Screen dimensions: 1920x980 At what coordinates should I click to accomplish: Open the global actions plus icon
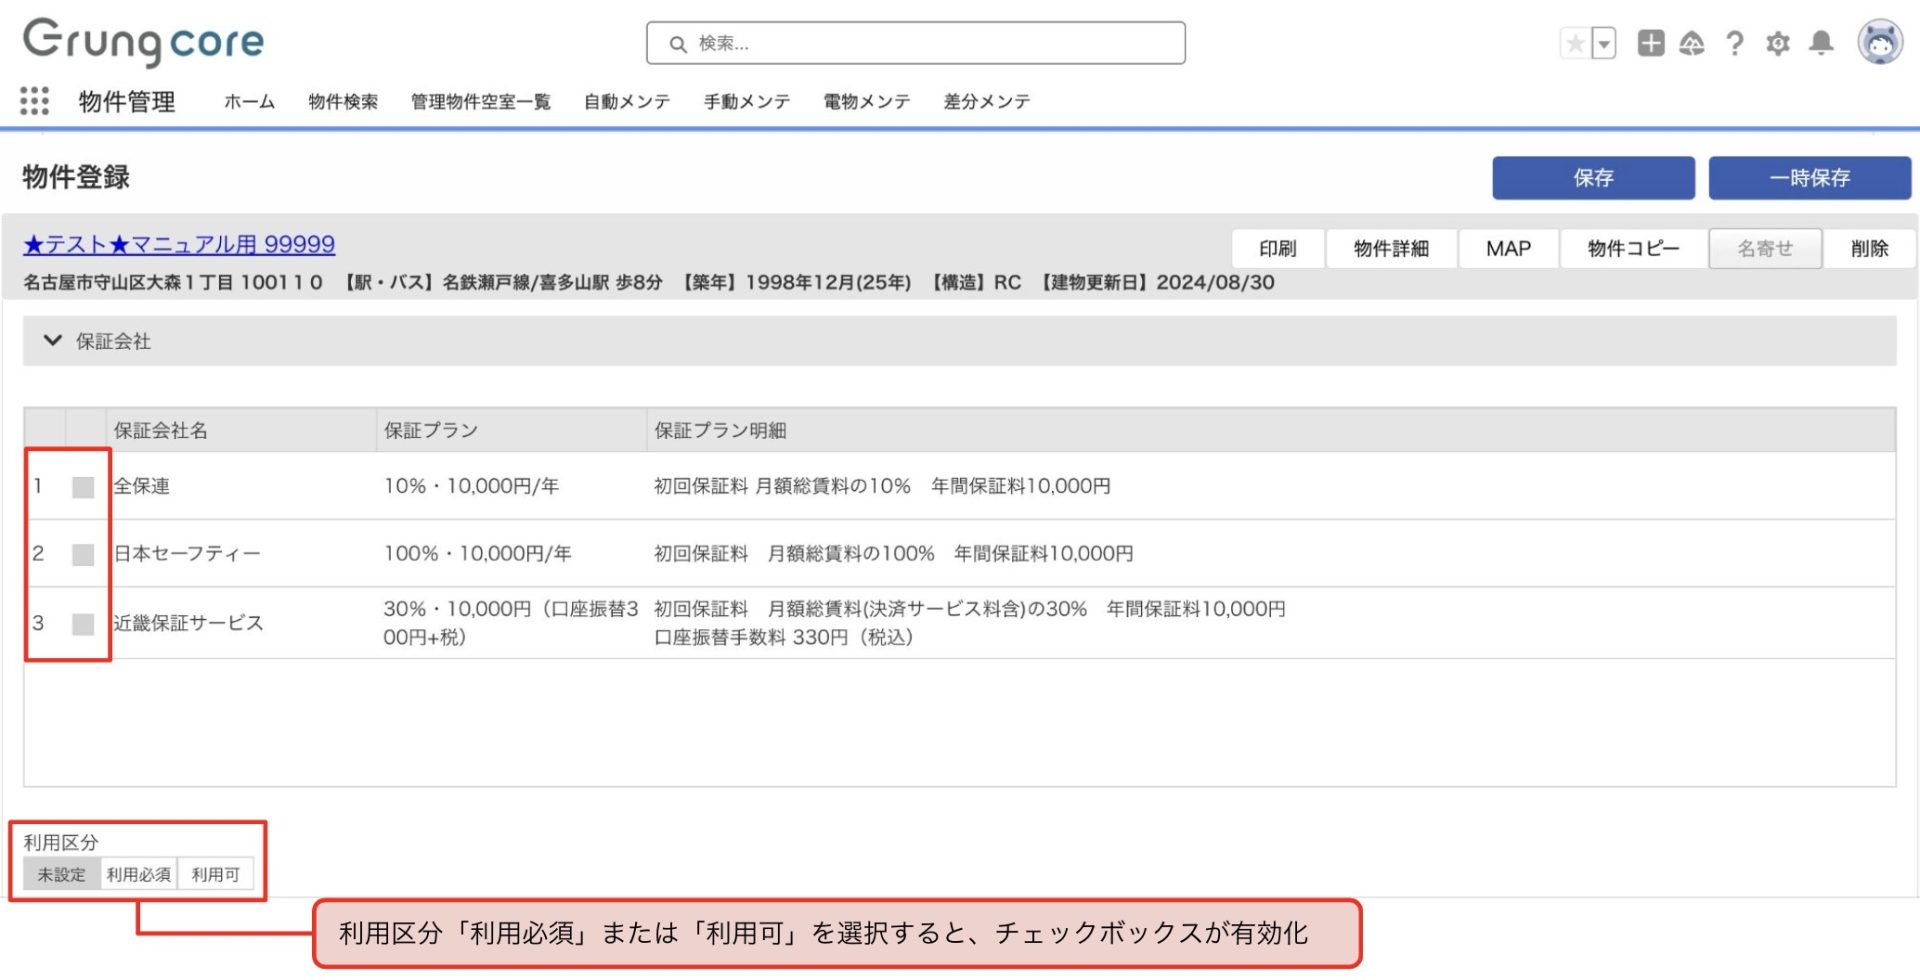(1650, 43)
